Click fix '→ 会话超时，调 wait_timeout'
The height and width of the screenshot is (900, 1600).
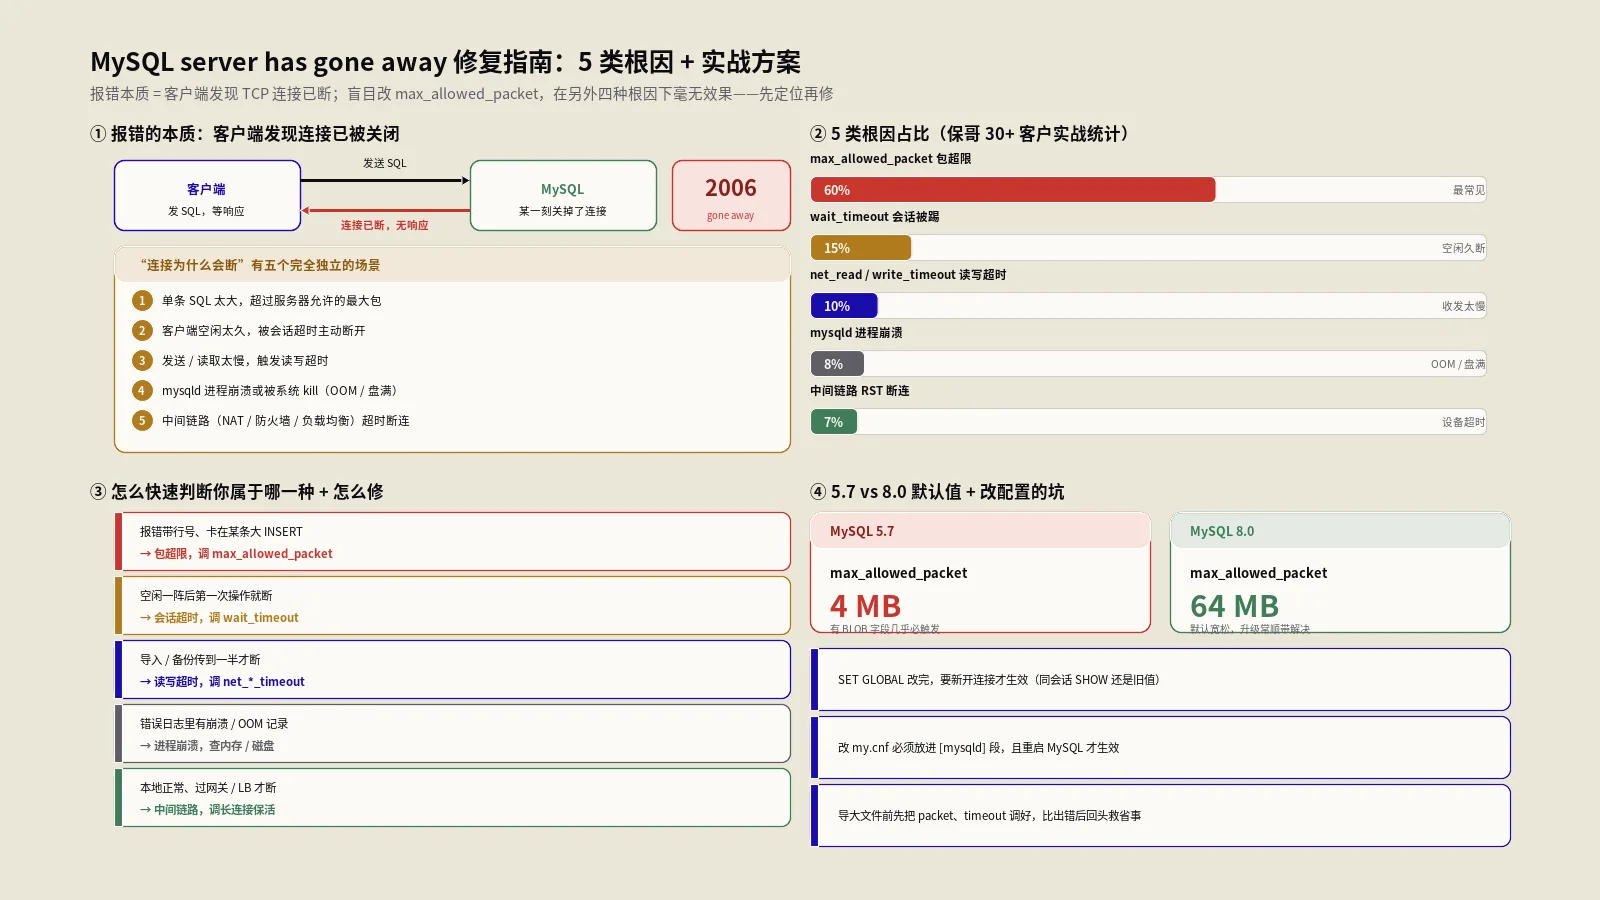click(219, 618)
